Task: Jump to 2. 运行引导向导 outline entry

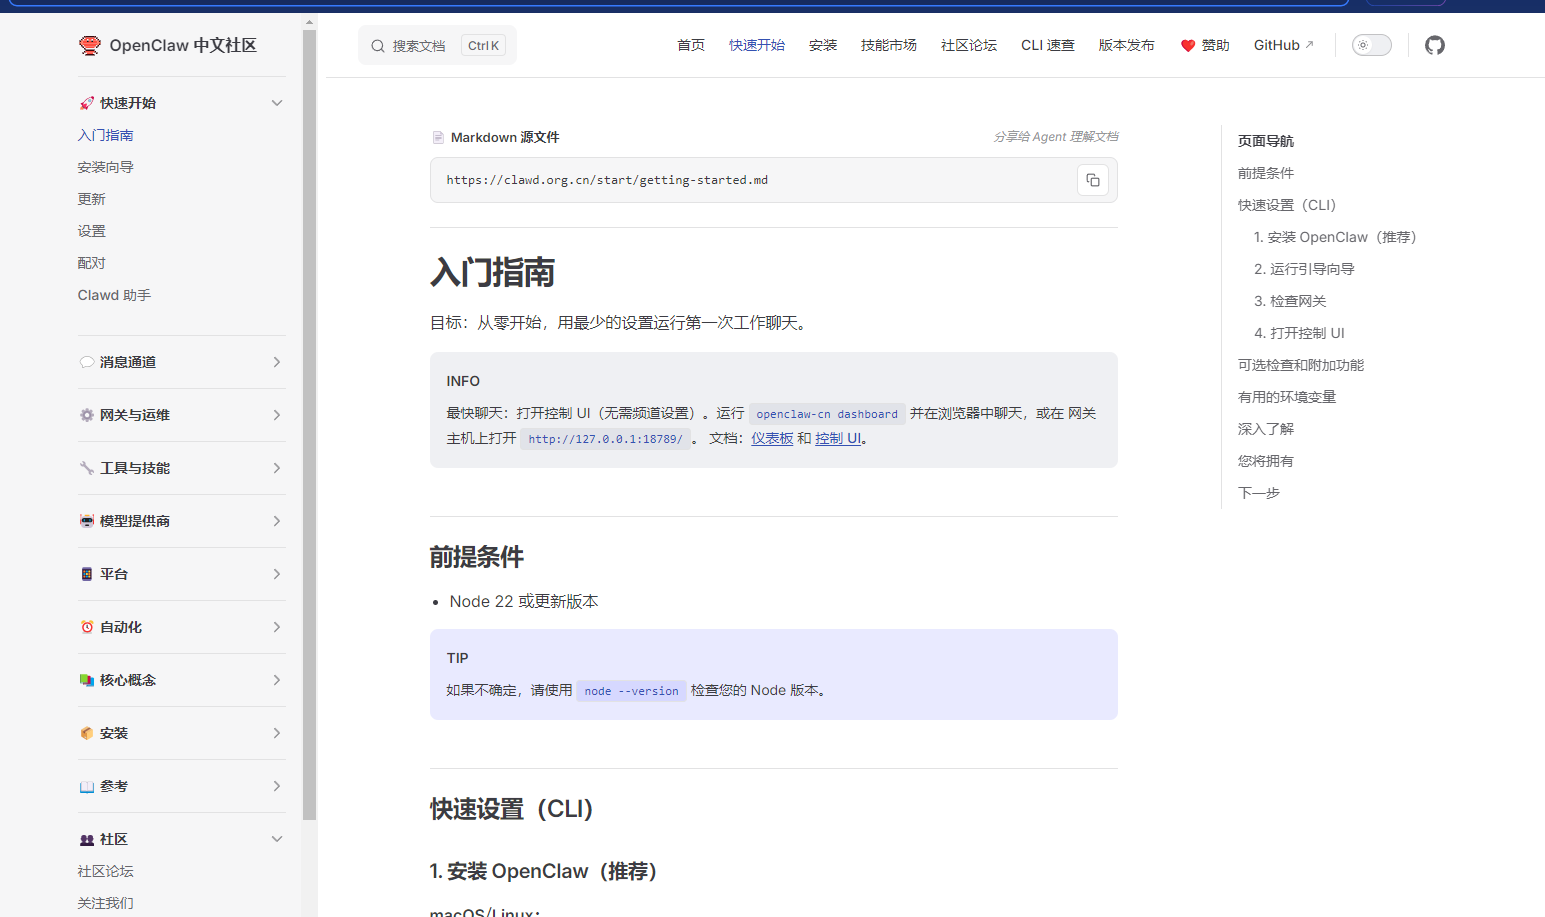Action: coord(1304,269)
